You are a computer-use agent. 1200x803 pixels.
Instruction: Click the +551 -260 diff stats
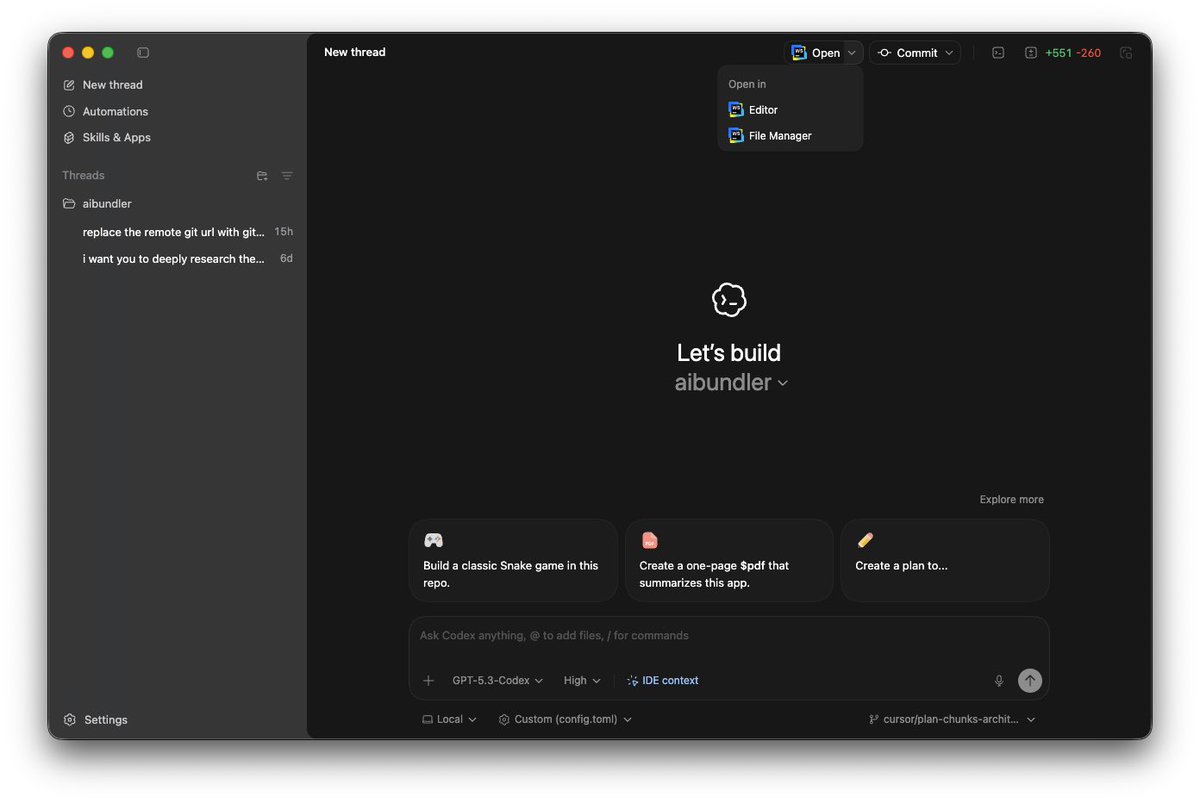(x=1073, y=53)
